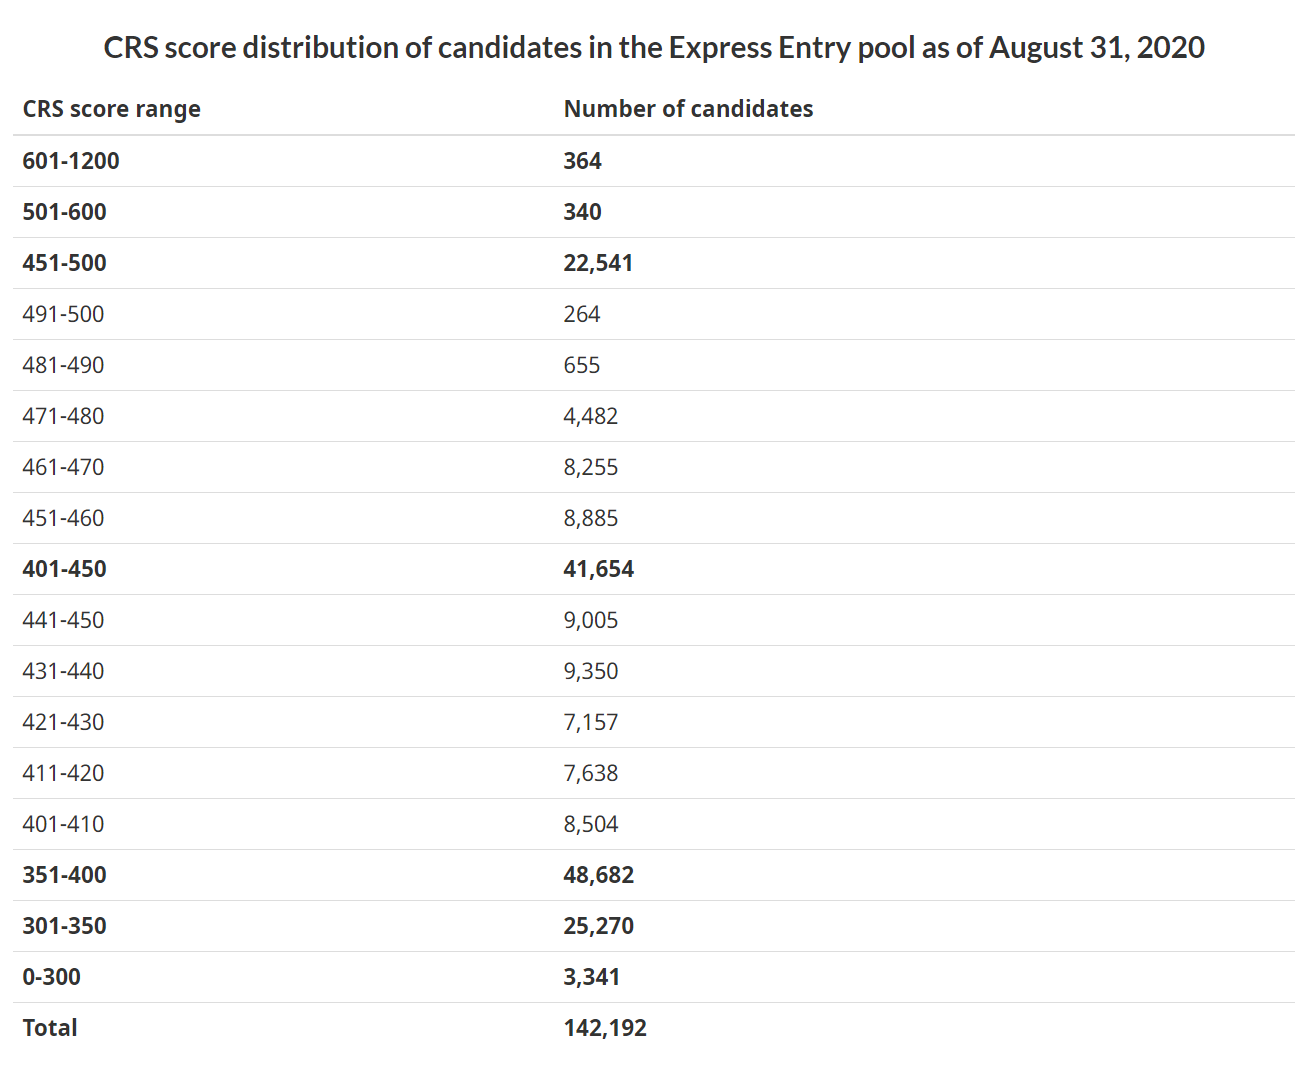Click the 22,541 candidates value

coord(598,263)
